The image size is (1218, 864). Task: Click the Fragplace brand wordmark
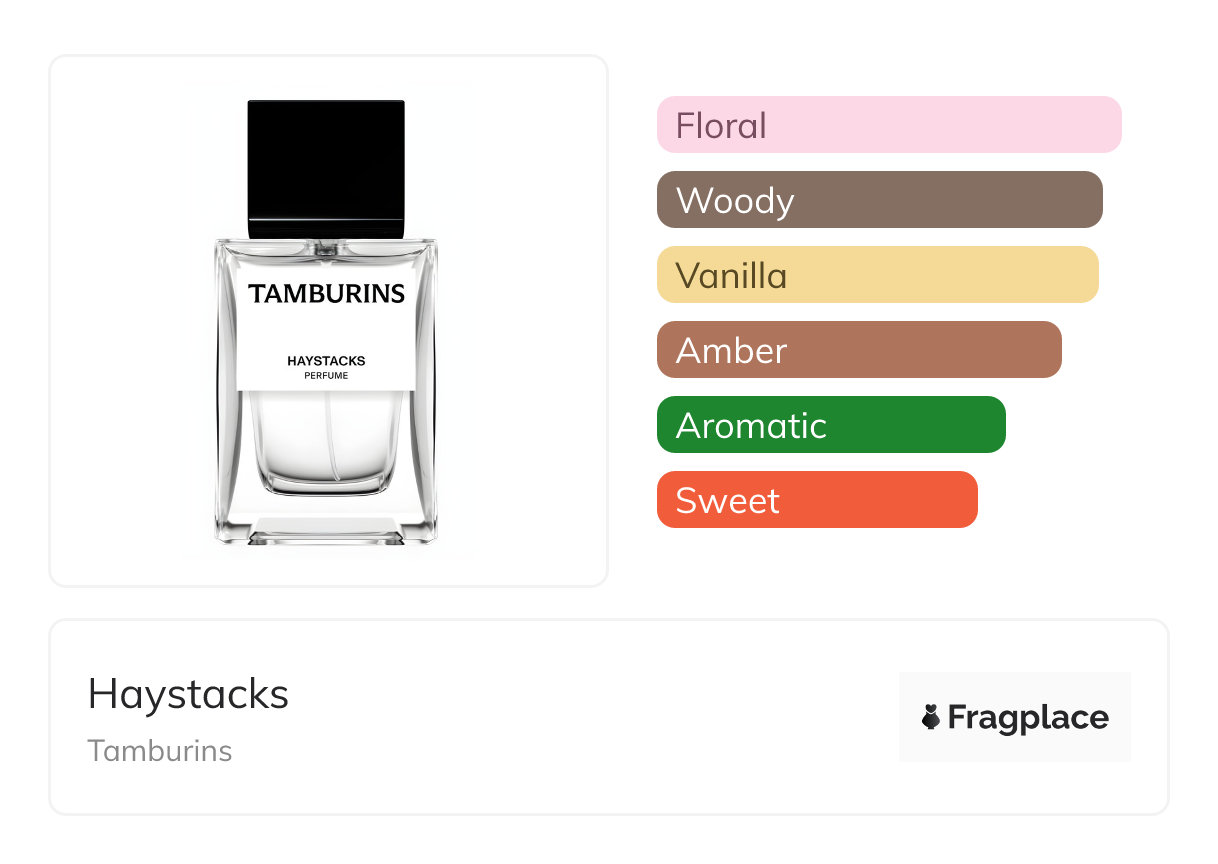pos(1027,717)
